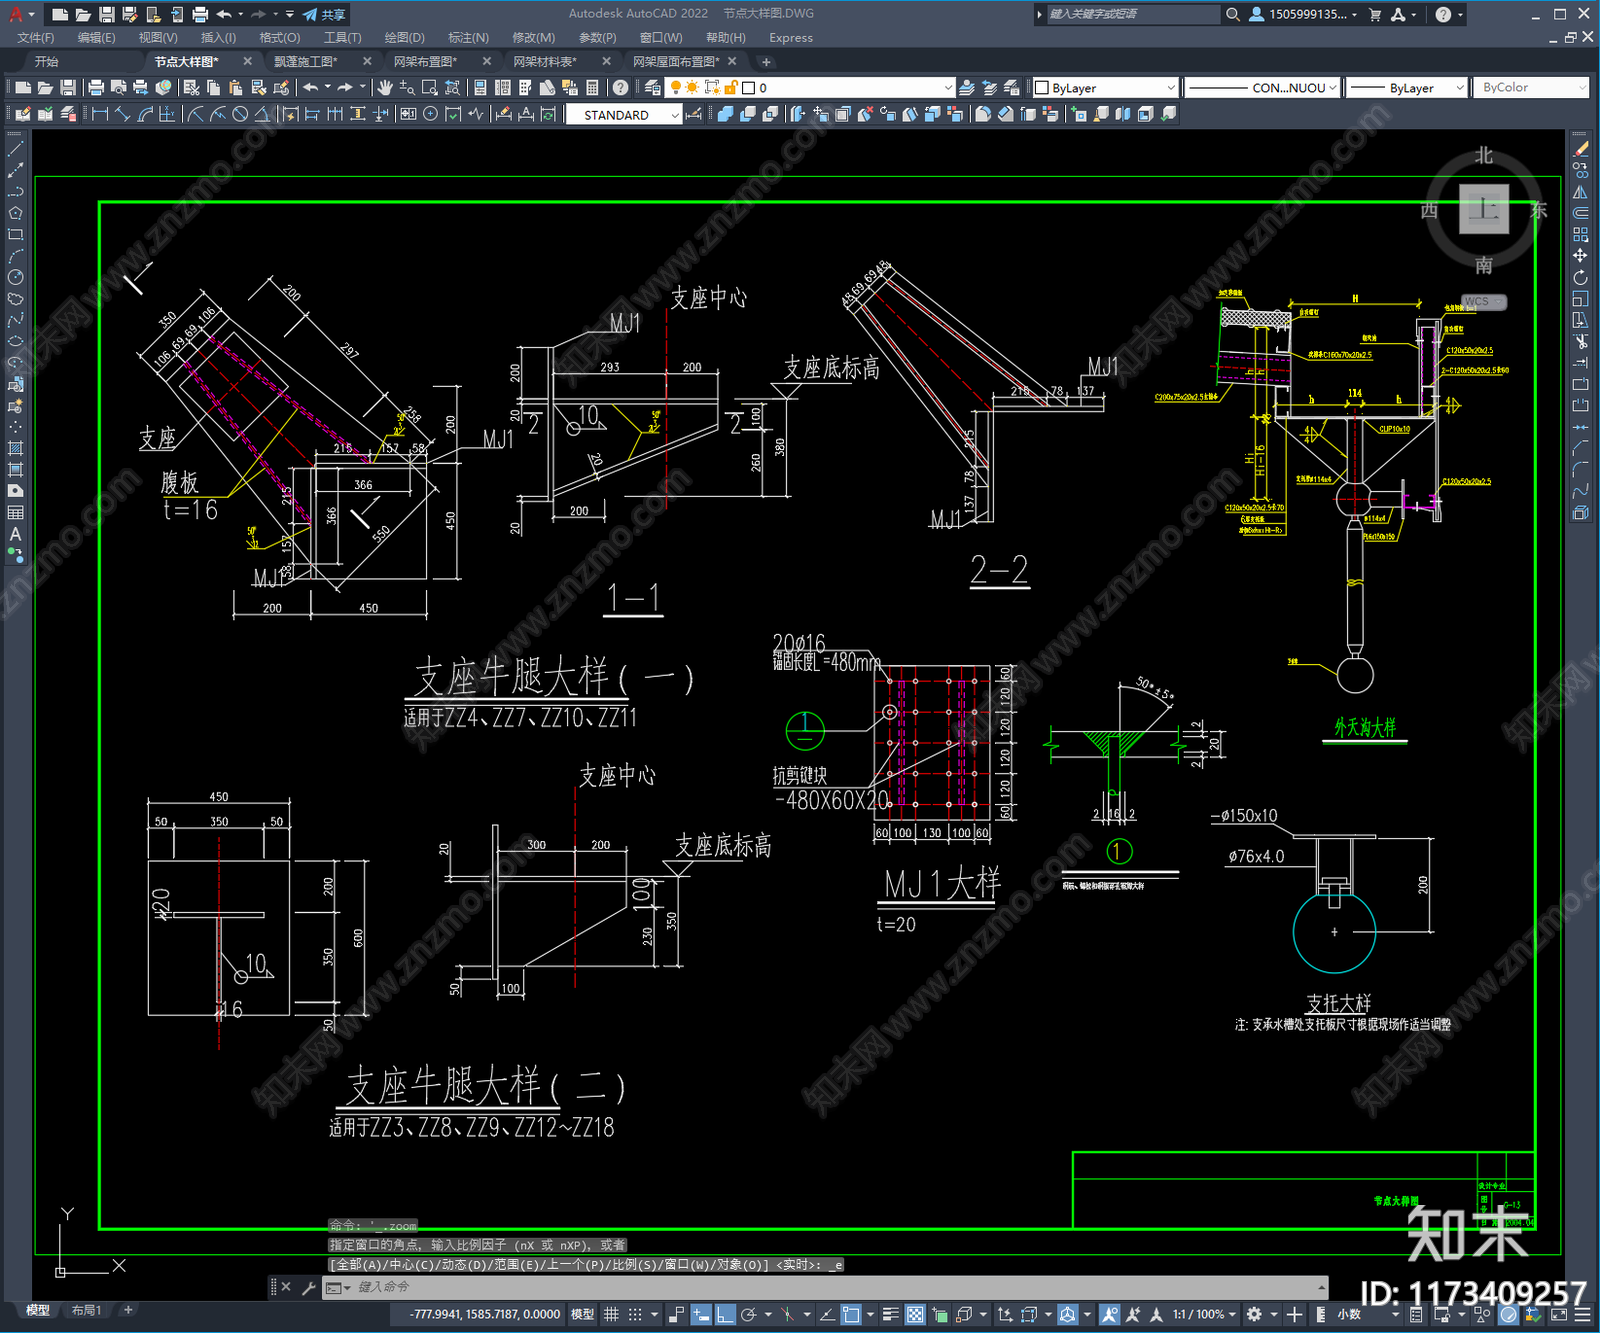The image size is (1600, 1333).
Task: Open the Autodesk App Store cart icon
Action: pyautogui.click(x=1375, y=14)
